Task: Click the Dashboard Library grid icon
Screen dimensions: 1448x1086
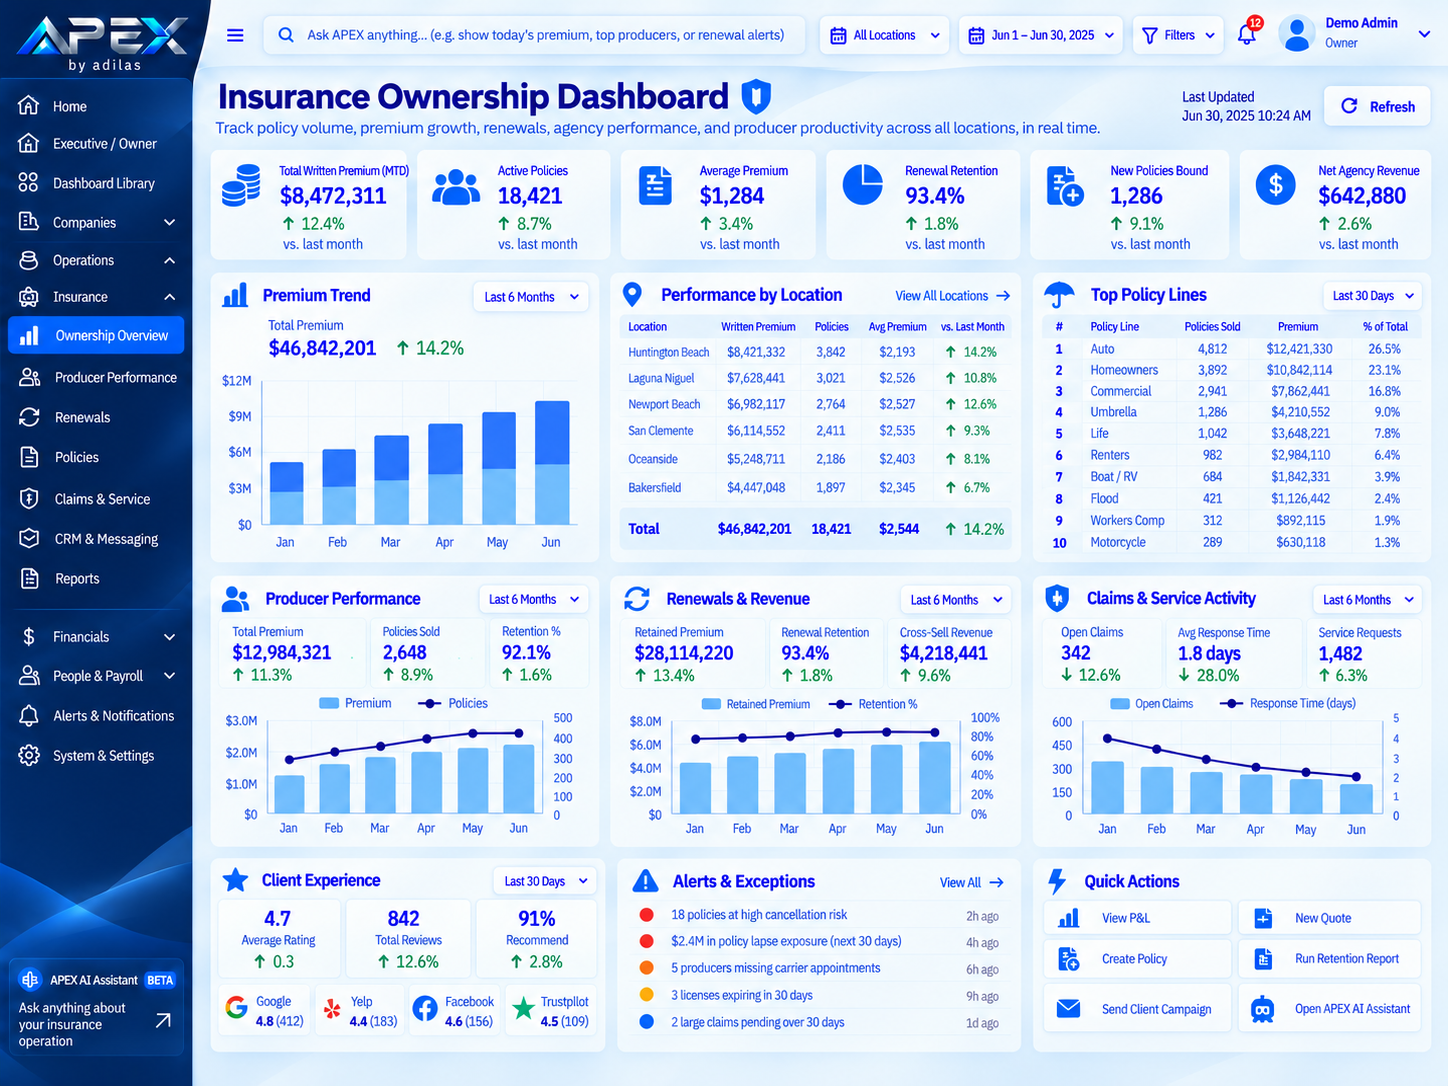Action: point(29,183)
